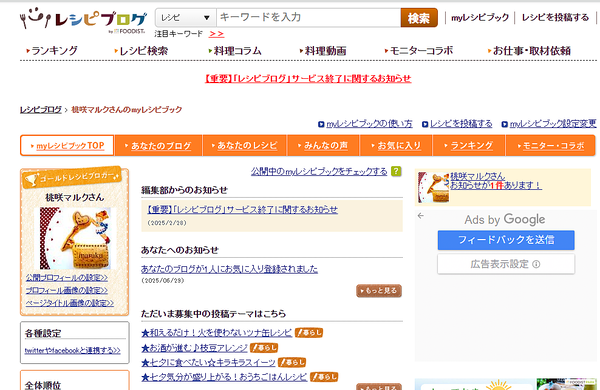The image size is (600, 390).
Task: Click the キーワードを入力 search field
Action: coord(308,18)
